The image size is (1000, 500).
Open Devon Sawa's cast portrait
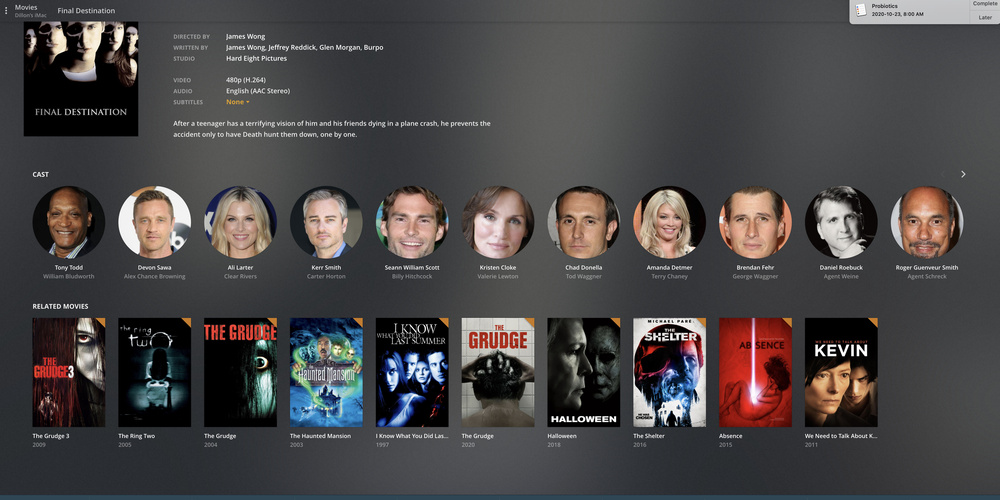point(154,222)
